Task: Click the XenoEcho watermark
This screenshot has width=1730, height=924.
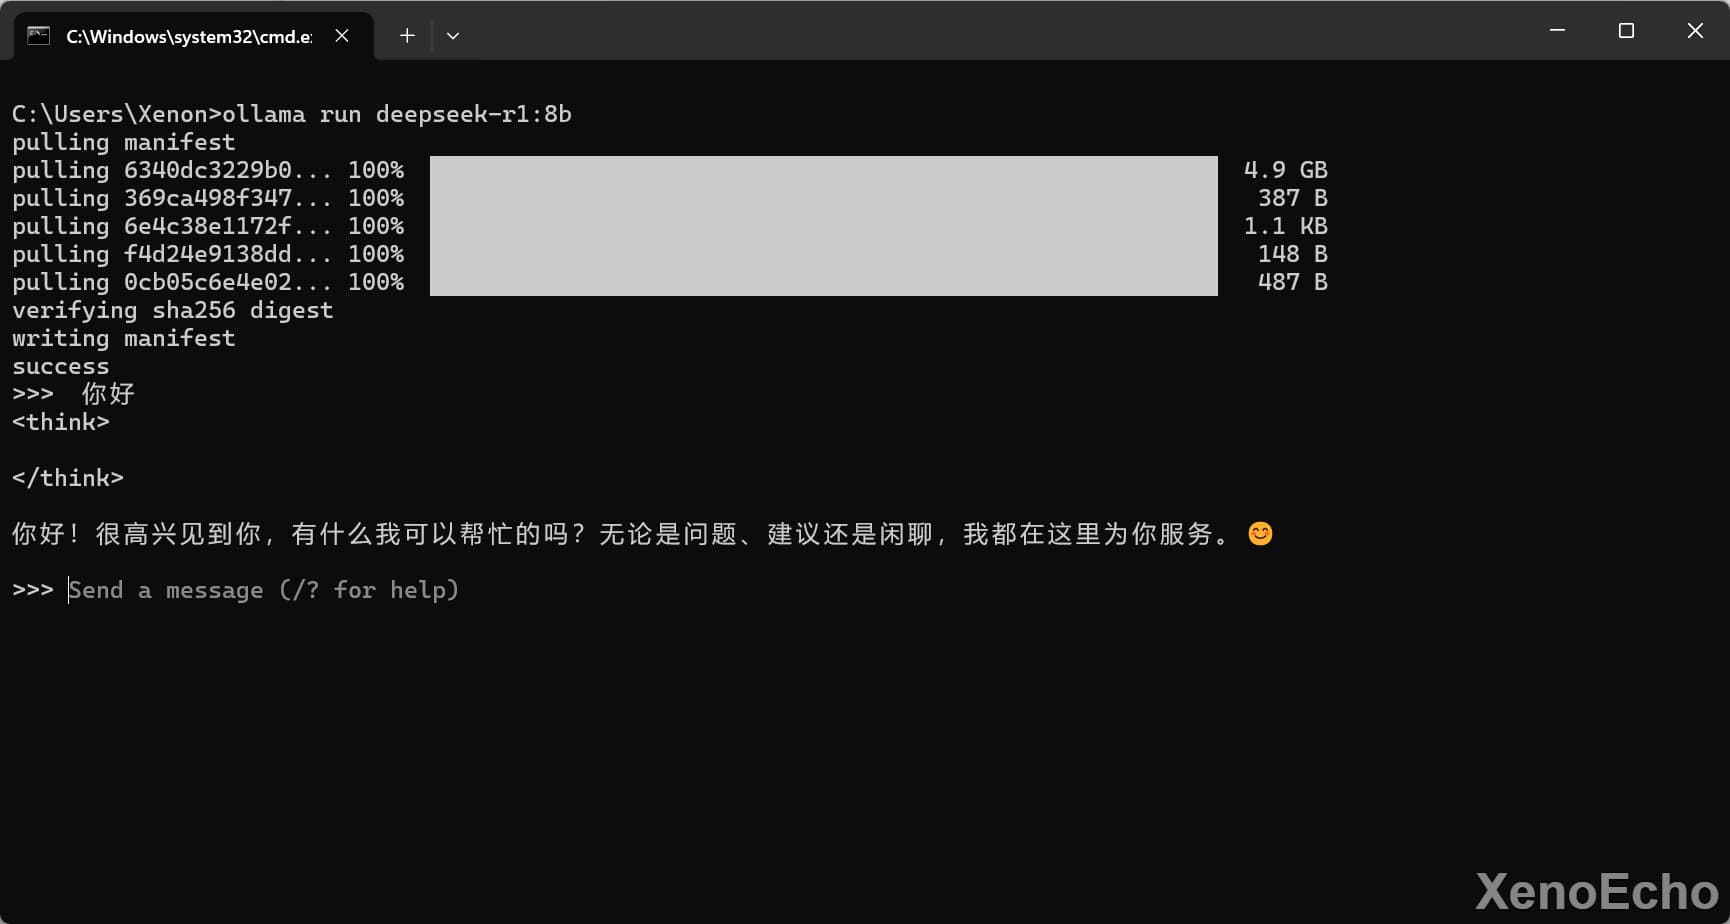Action: point(1597,891)
